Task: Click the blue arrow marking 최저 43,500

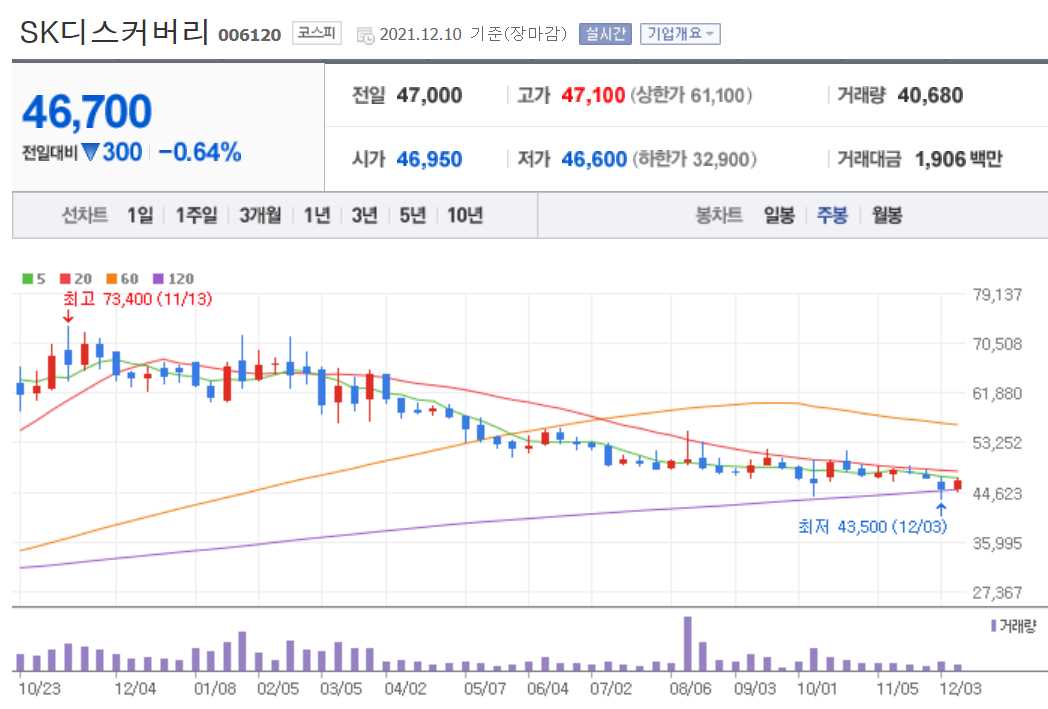Action: point(940,510)
